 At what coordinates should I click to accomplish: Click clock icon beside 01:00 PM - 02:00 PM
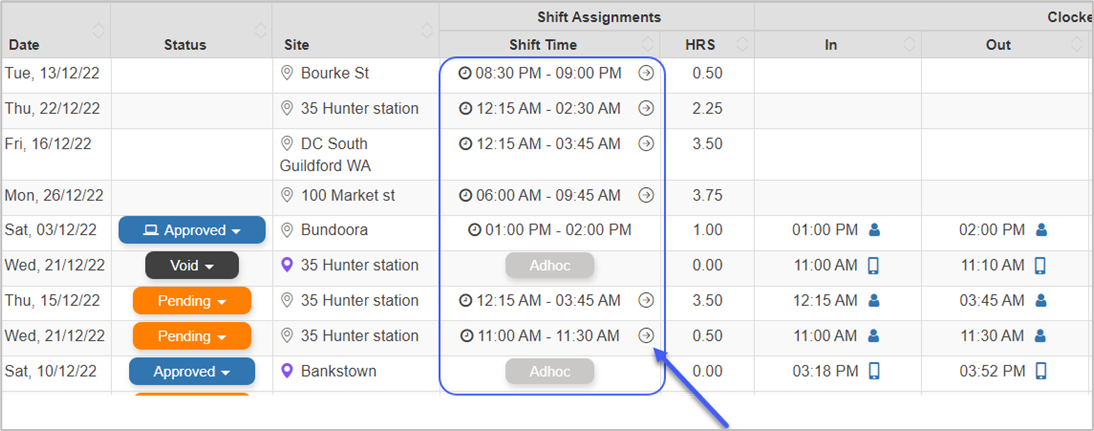tap(474, 230)
